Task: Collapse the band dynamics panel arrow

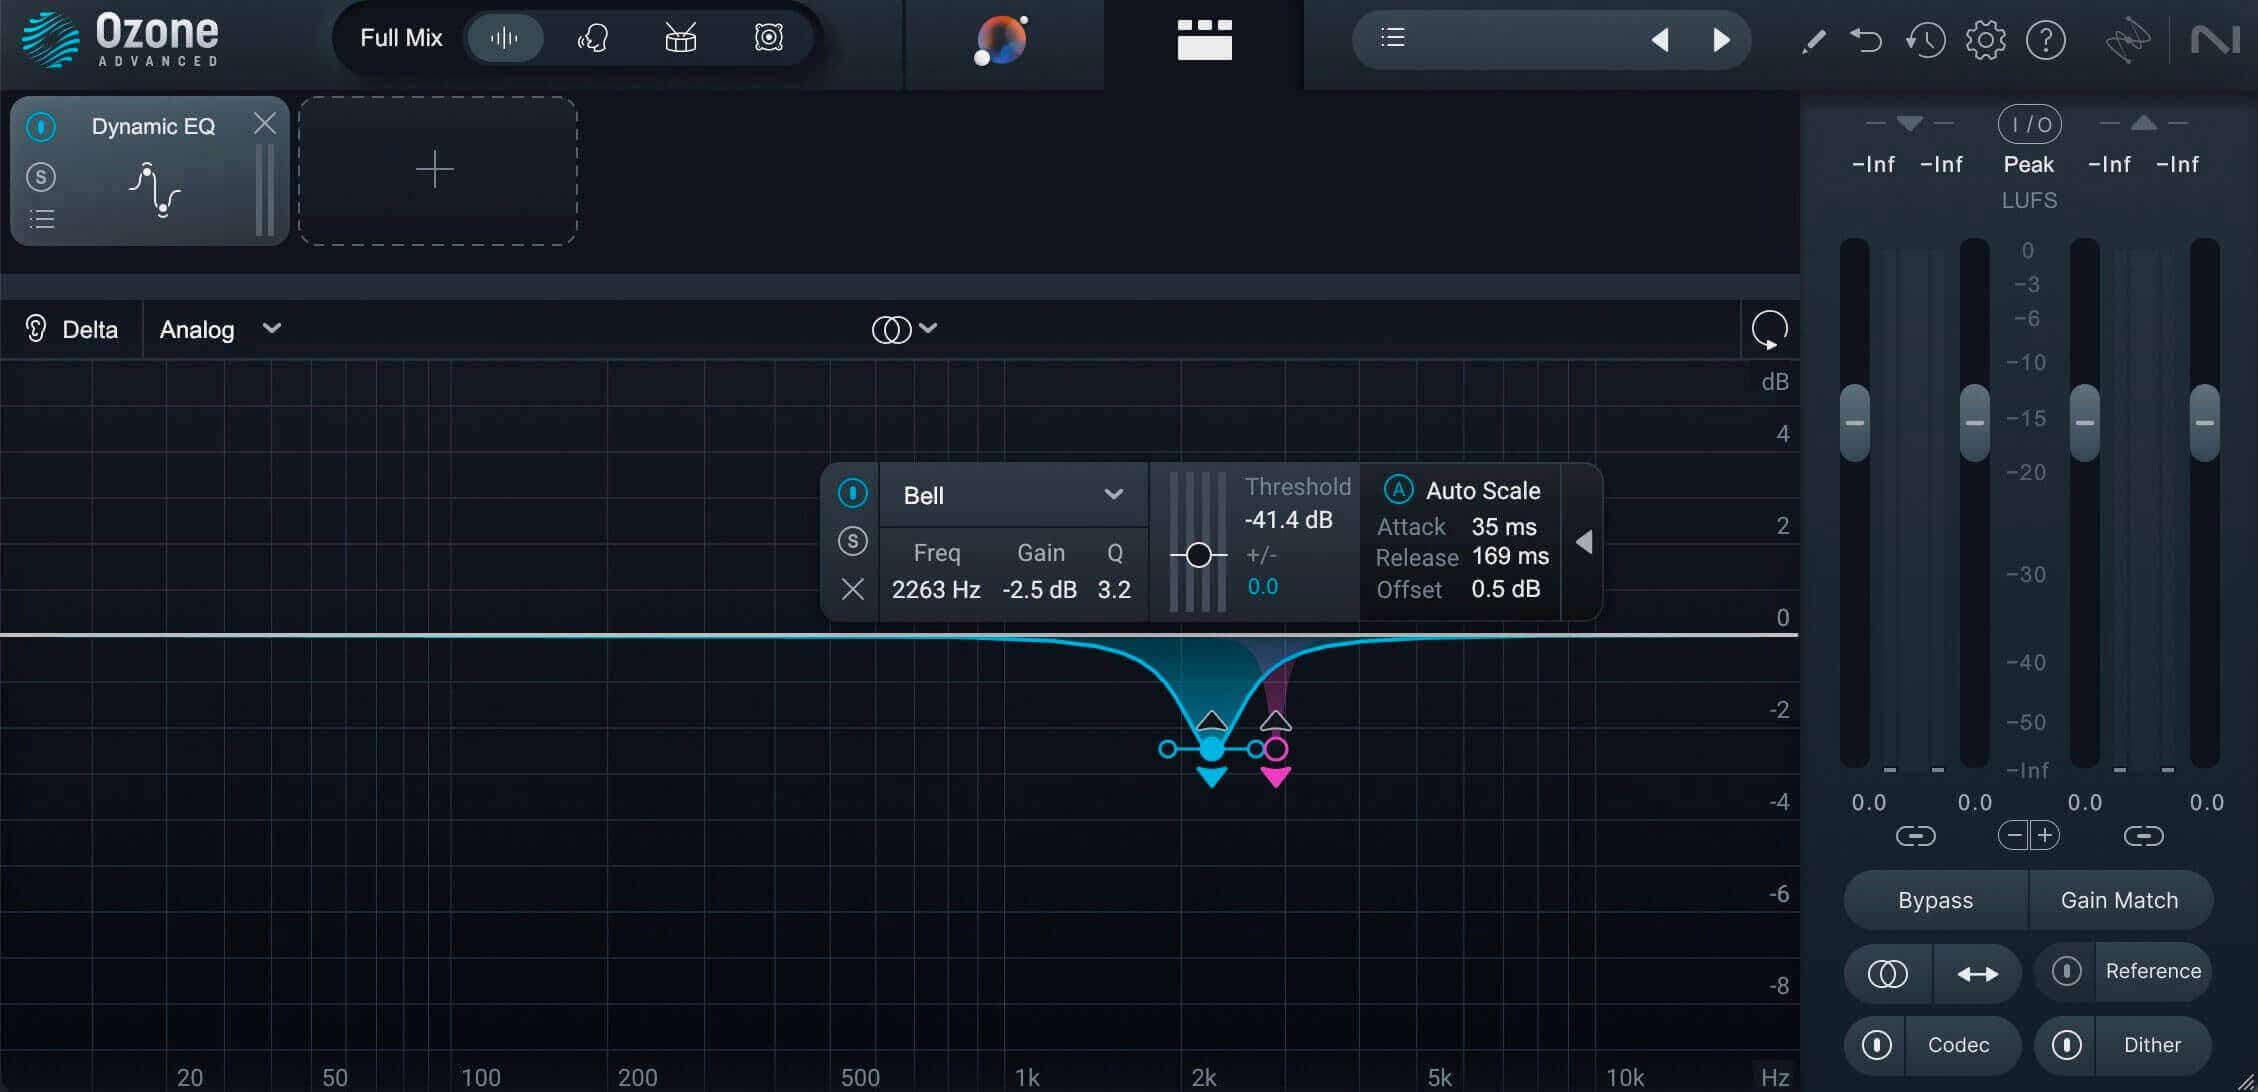Action: 1583,542
